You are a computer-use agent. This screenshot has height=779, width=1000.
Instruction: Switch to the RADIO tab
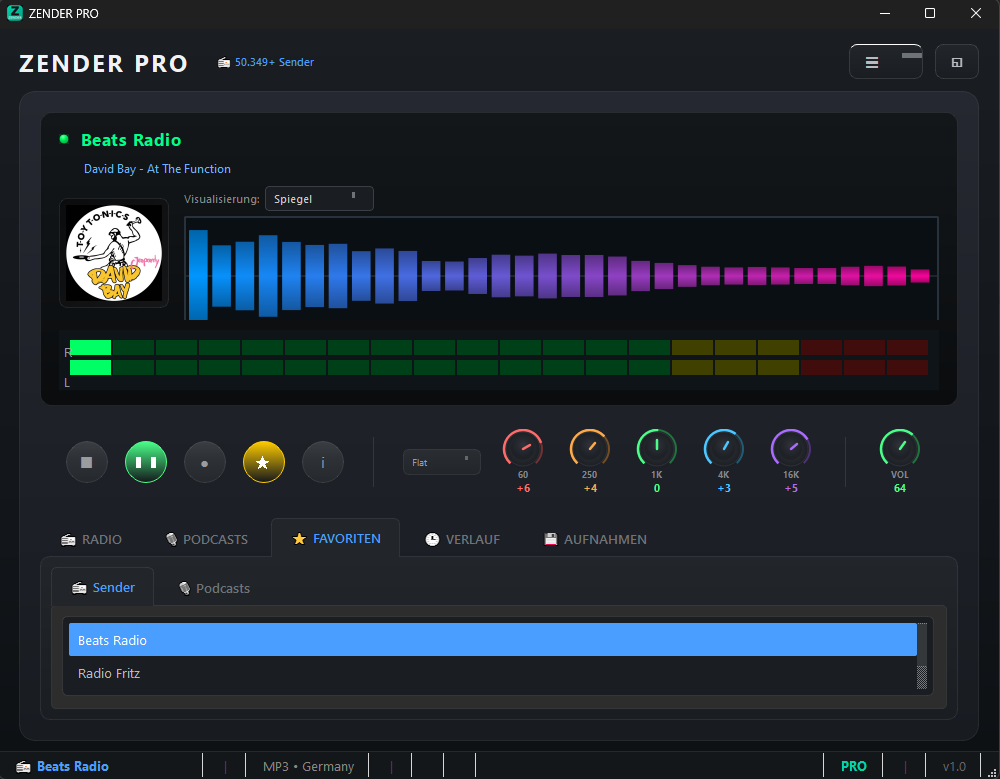(92, 539)
